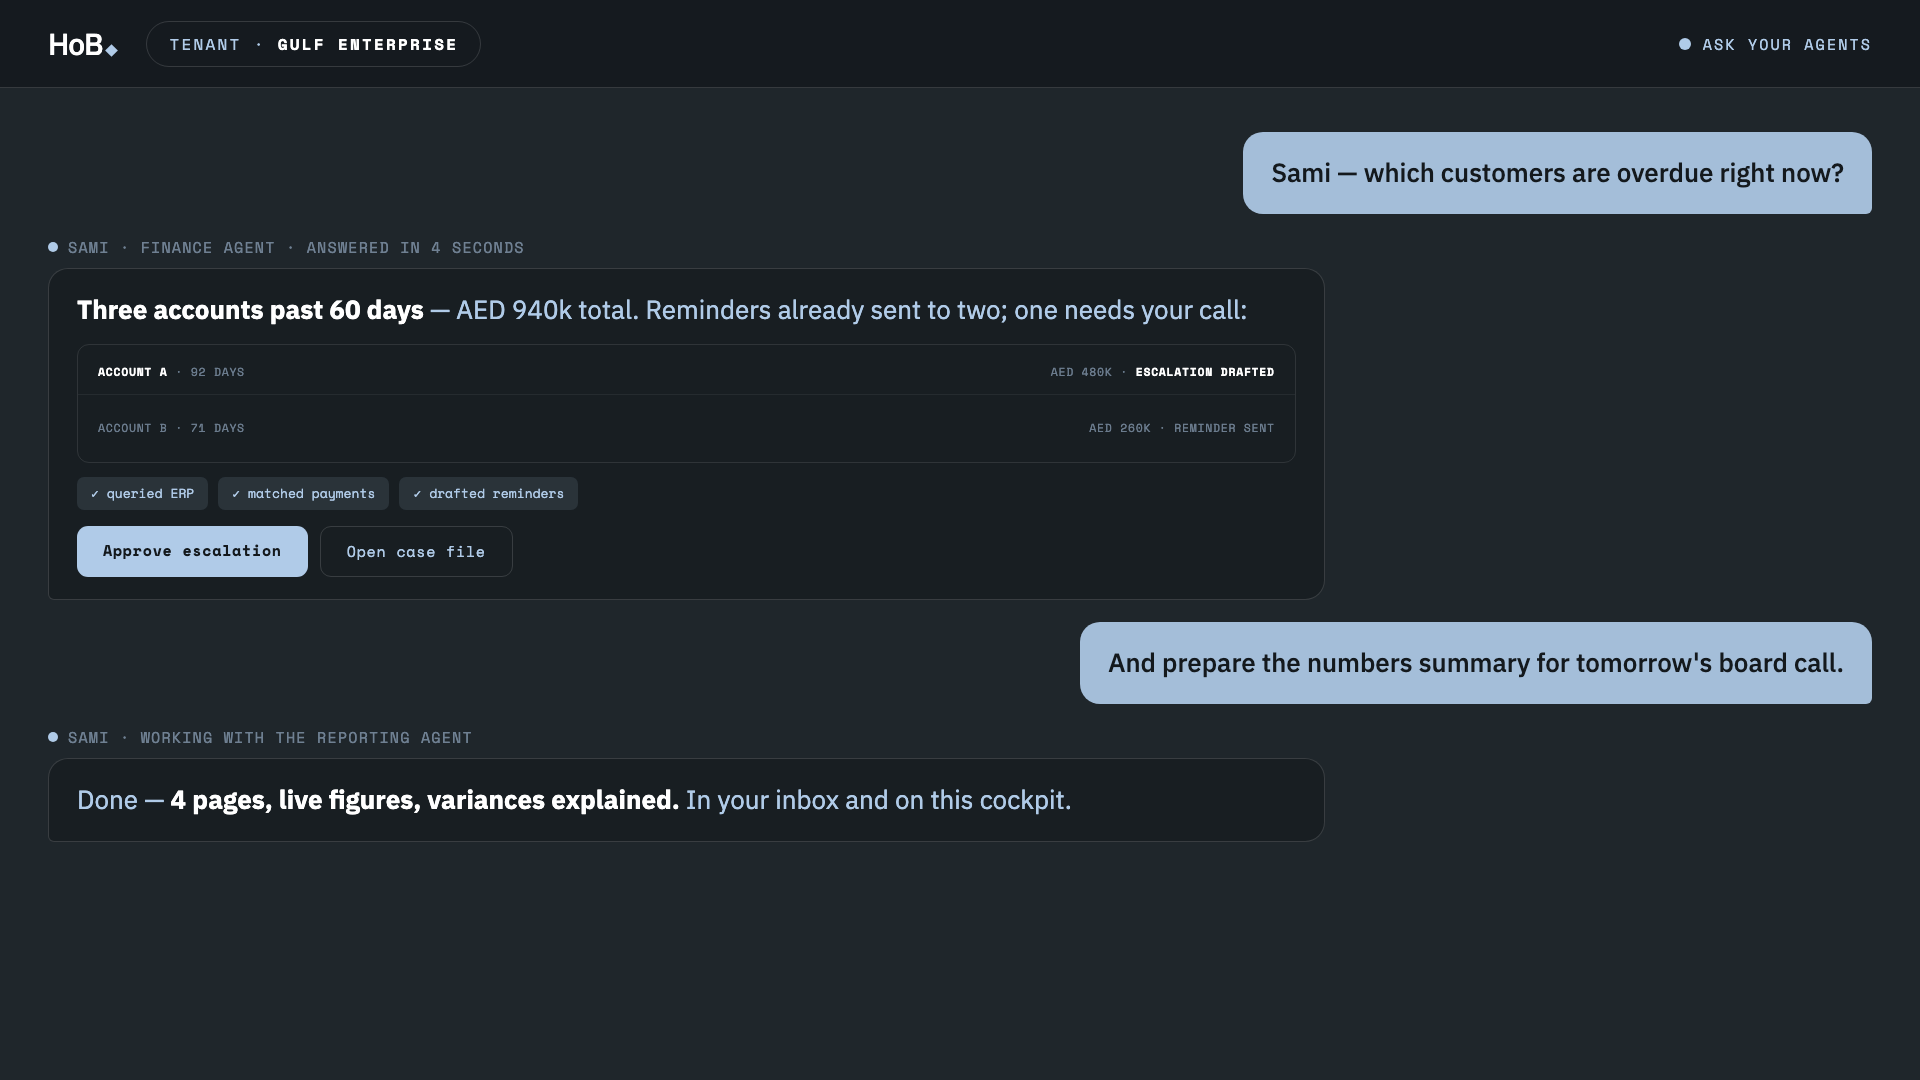The image size is (1920, 1080).
Task: Click the Sami Finance Agent status dot
Action: tap(53, 247)
